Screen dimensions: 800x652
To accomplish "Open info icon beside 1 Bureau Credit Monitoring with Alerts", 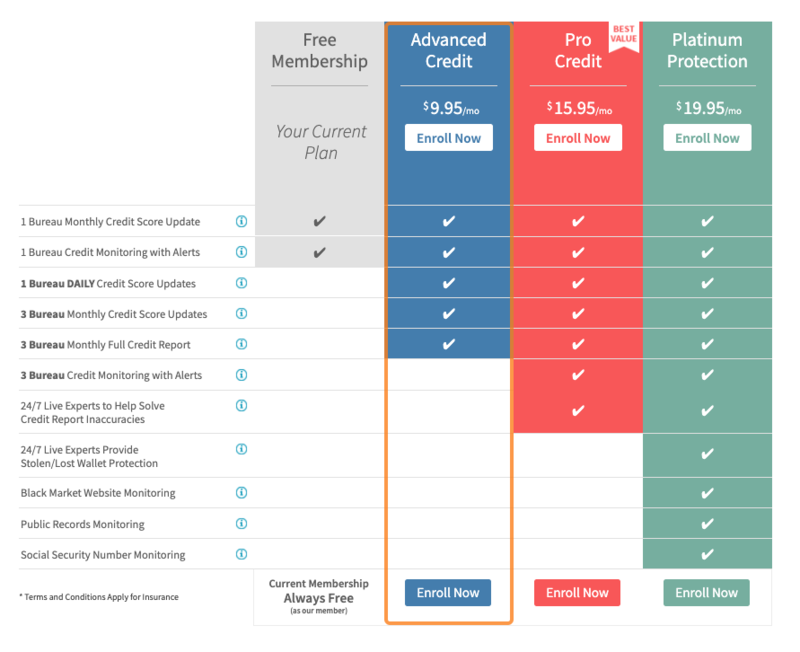I will pyautogui.click(x=241, y=252).
